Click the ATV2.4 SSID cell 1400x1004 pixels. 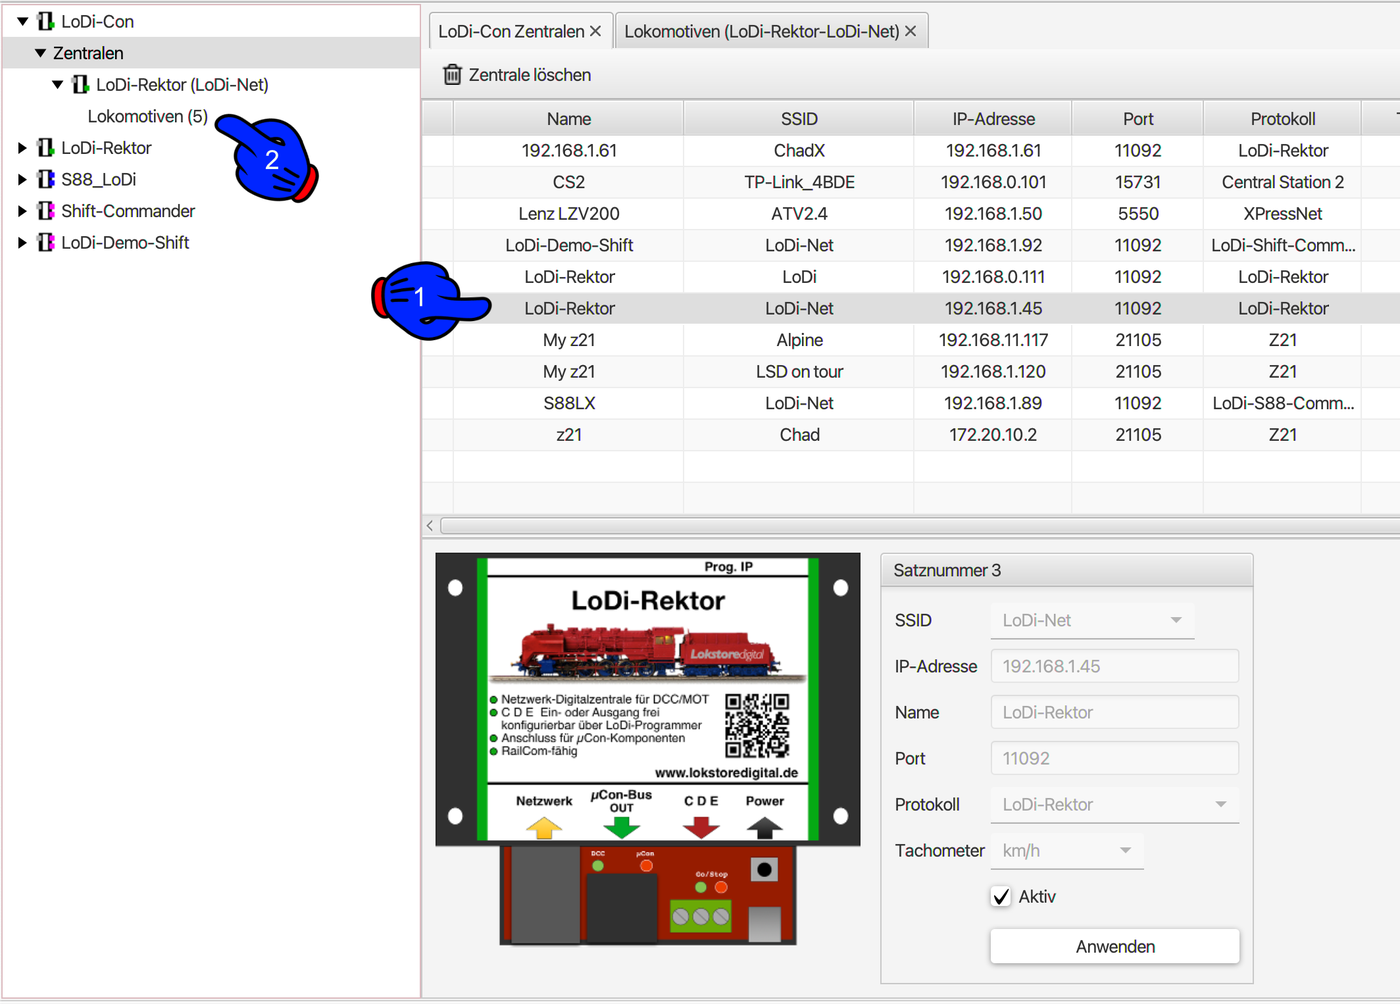[799, 214]
